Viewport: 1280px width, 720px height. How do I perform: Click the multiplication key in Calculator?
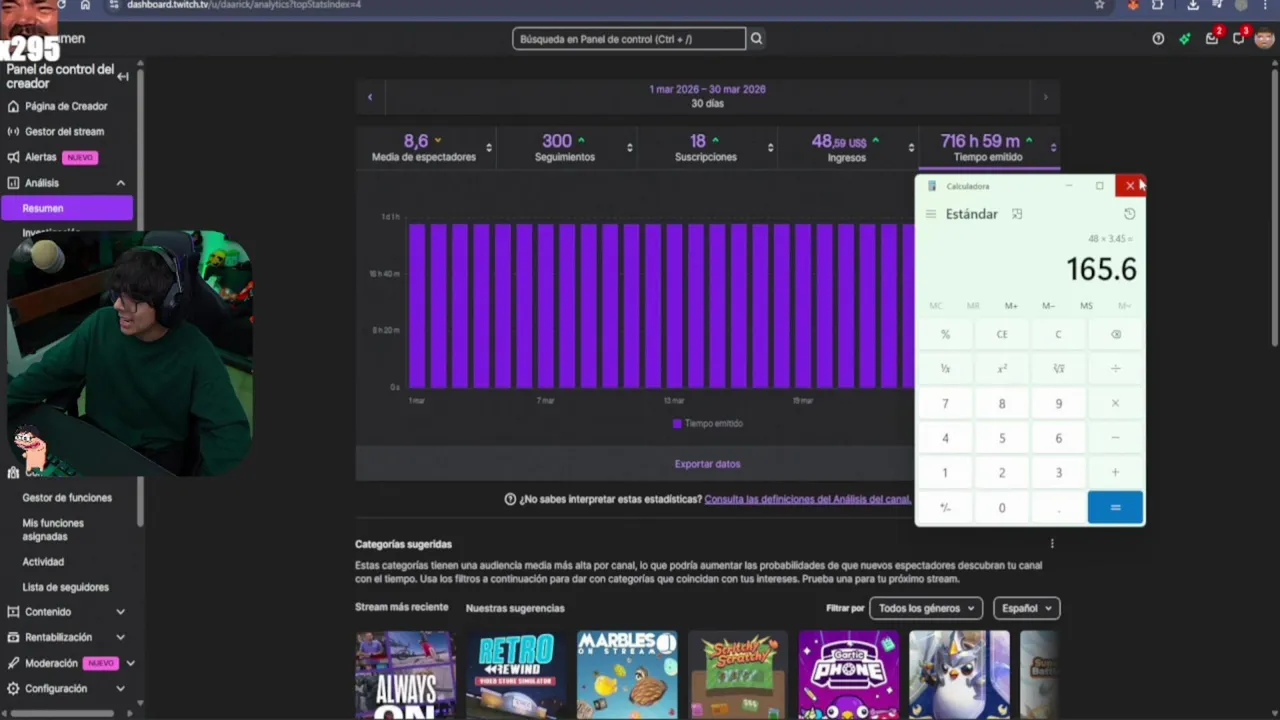(x=1116, y=404)
